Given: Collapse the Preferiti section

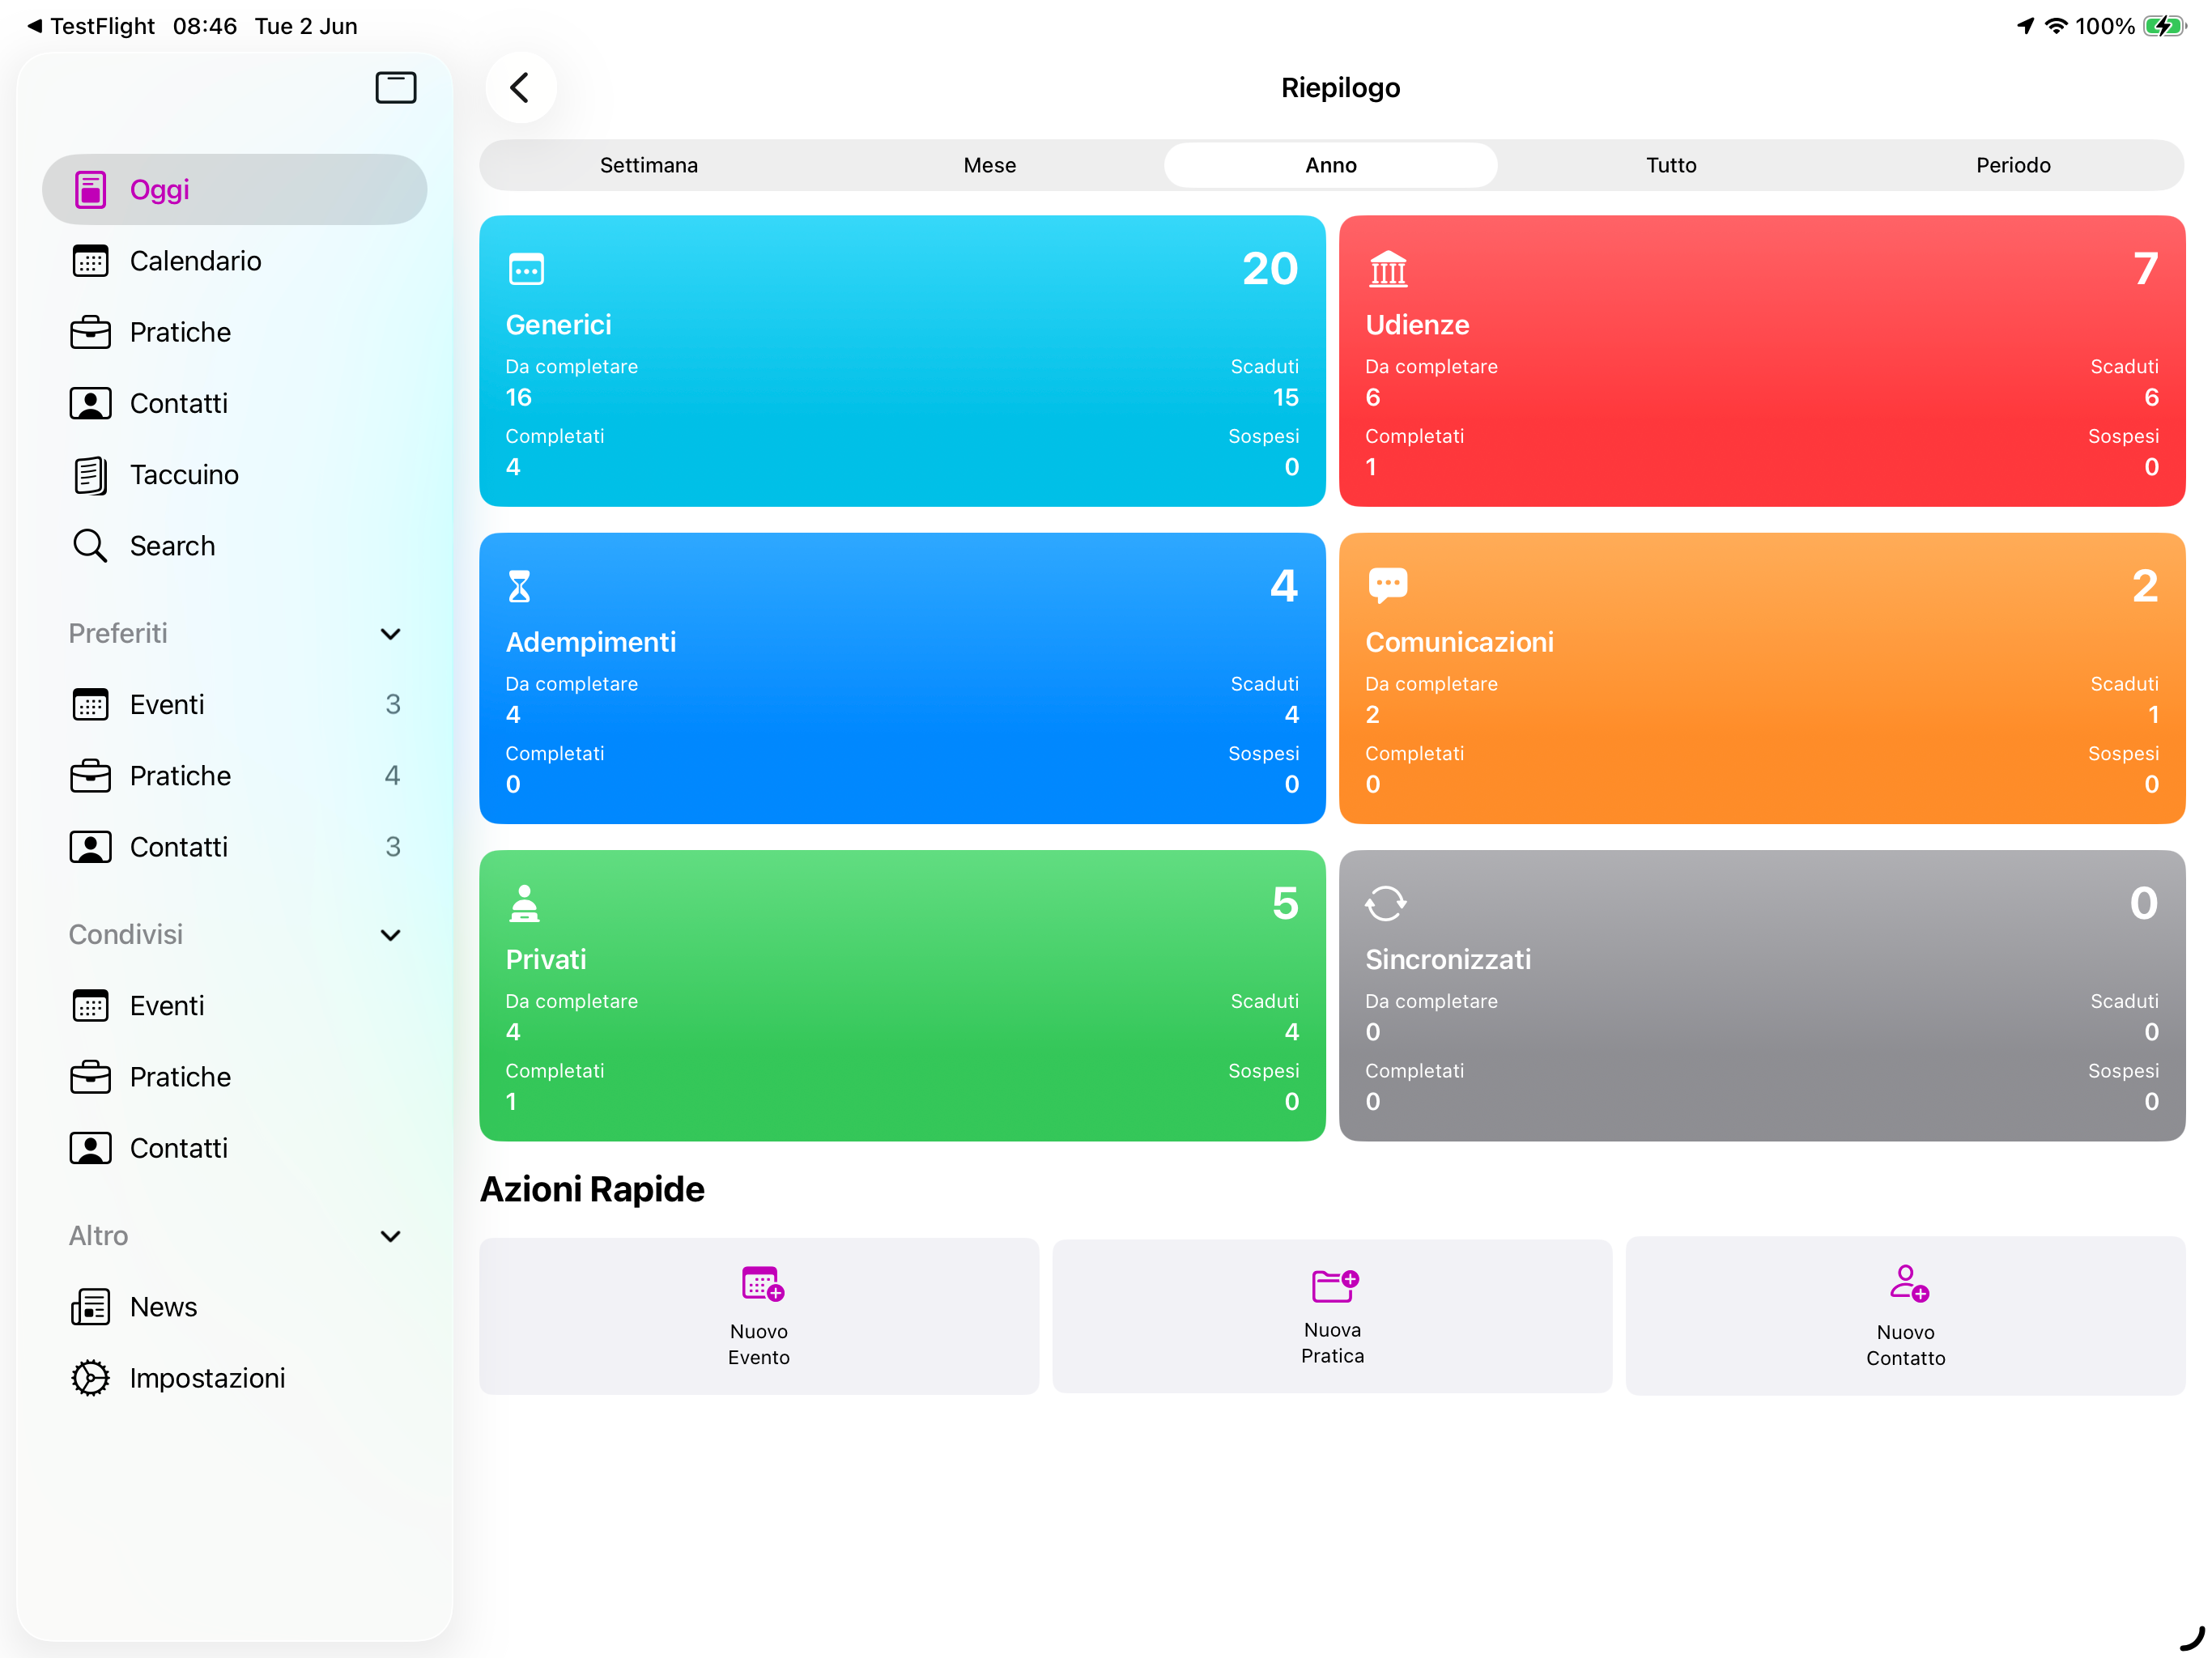Looking at the screenshot, I should coord(391,634).
